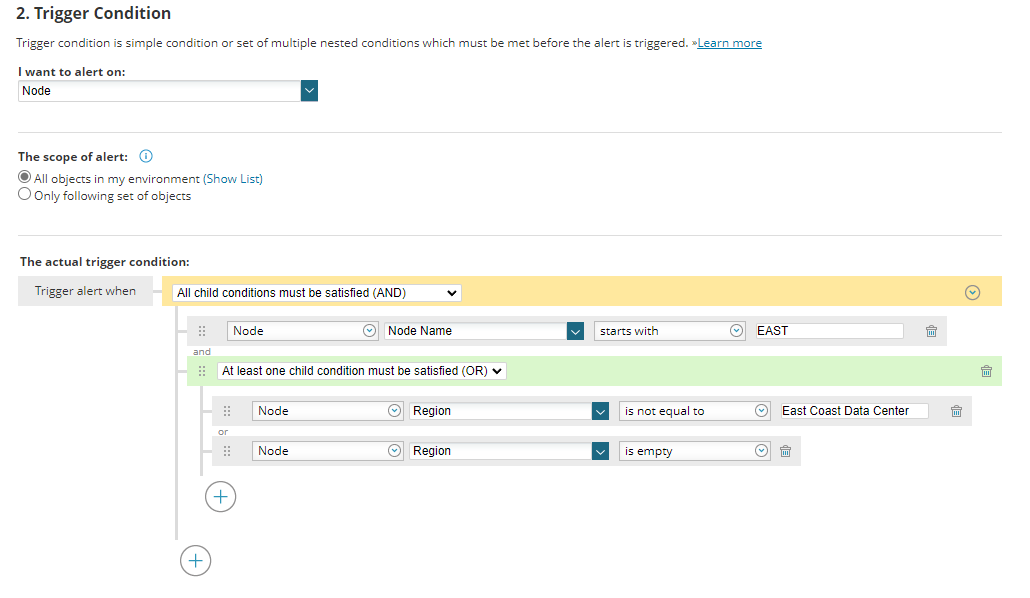Delete the Region is empty condition
1030x598 pixels.
pos(785,451)
